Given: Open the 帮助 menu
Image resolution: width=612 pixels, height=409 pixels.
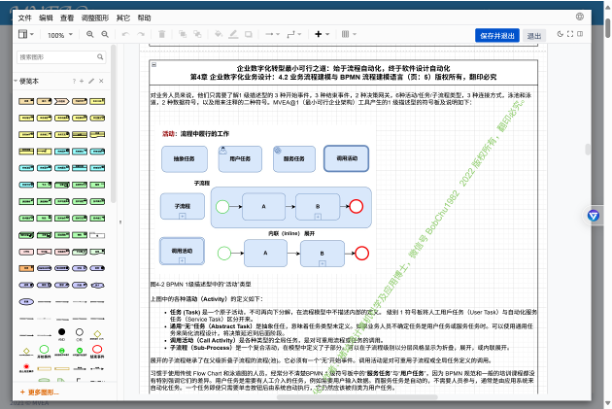Looking at the screenshot, I should pyautogui.click(x=144, y=18).
